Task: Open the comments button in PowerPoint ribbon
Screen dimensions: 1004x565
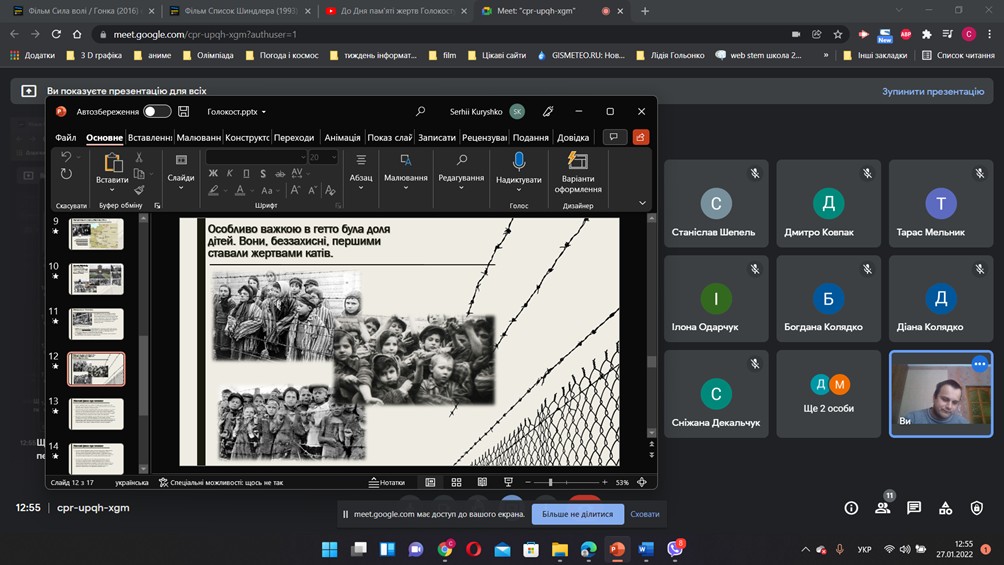Action: (614, 137)
